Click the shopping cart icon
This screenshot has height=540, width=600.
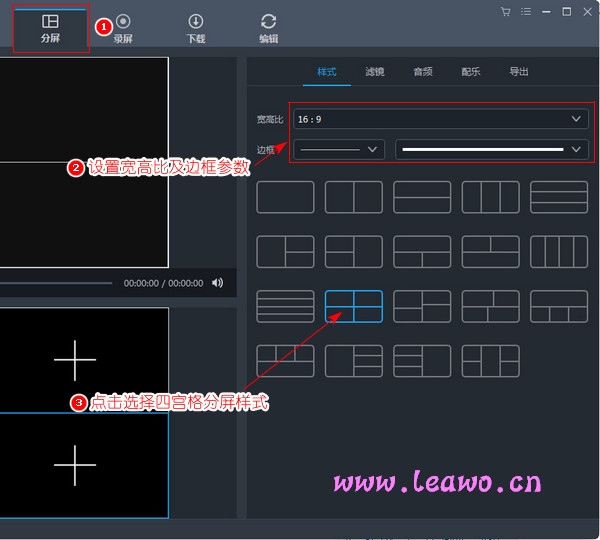click(505, 12)
